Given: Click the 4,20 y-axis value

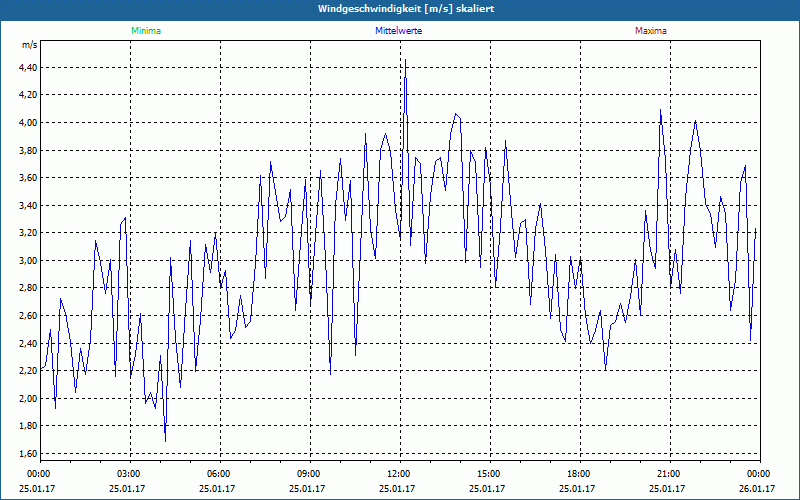Looking at the screenshot, I should tap(29, 95).
